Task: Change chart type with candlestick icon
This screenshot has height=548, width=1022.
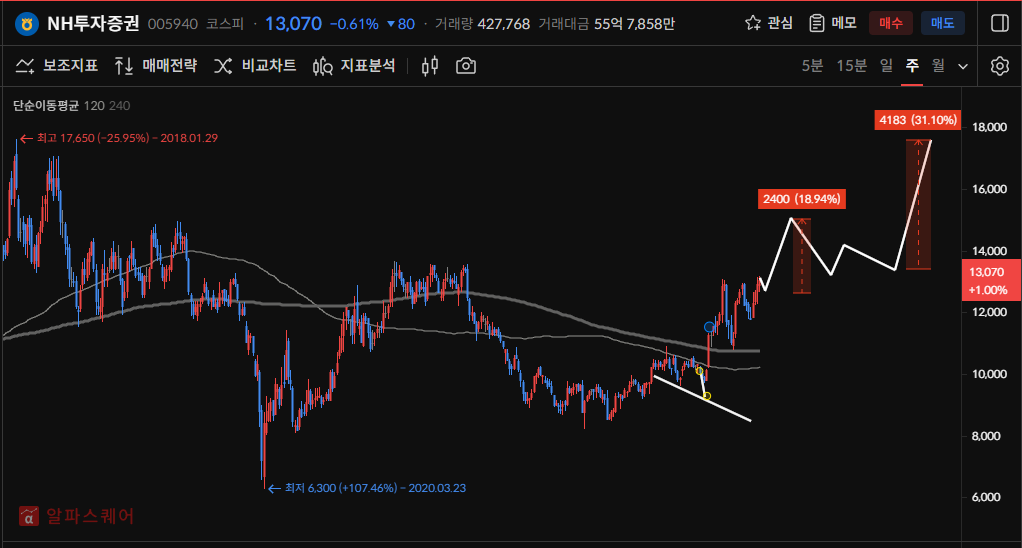Action: coord(430,66)
